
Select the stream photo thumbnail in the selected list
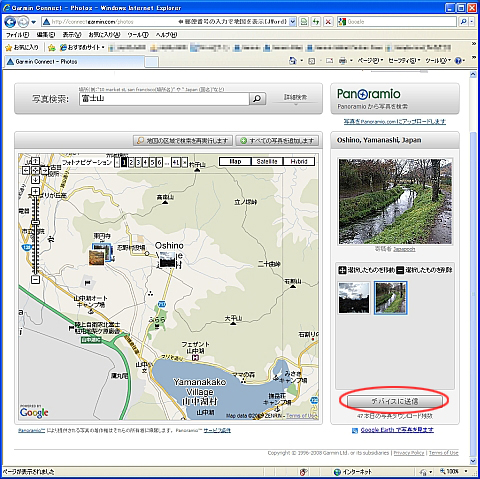[390, 298]
